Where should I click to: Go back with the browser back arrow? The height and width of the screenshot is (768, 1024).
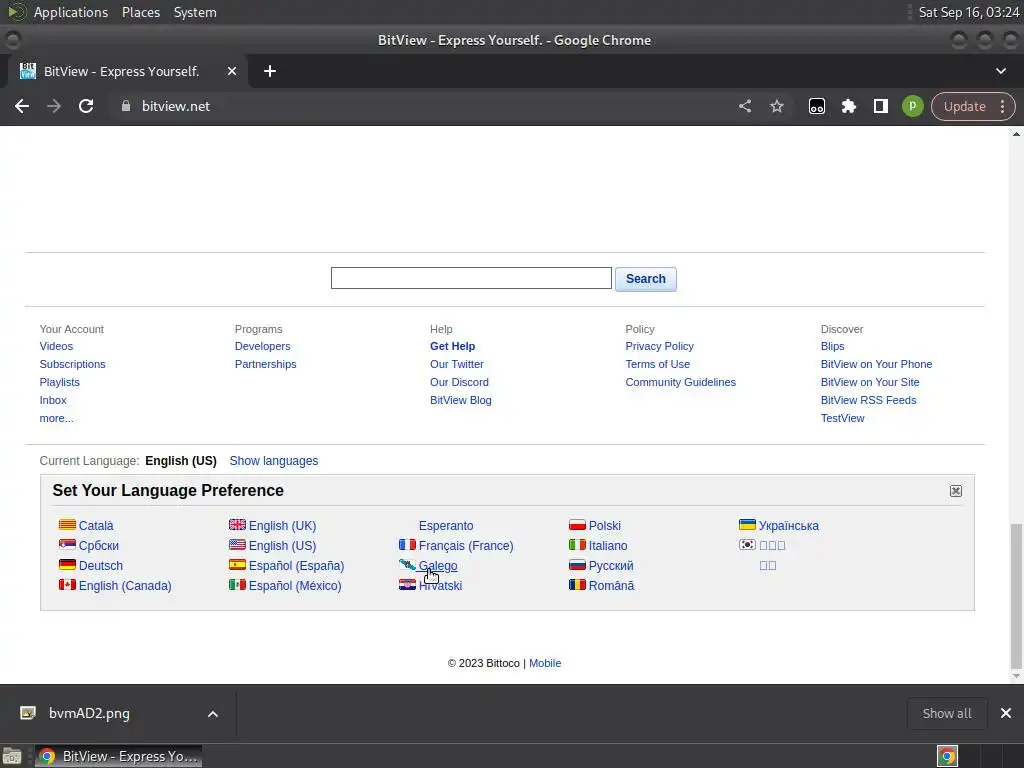[22, 106]
